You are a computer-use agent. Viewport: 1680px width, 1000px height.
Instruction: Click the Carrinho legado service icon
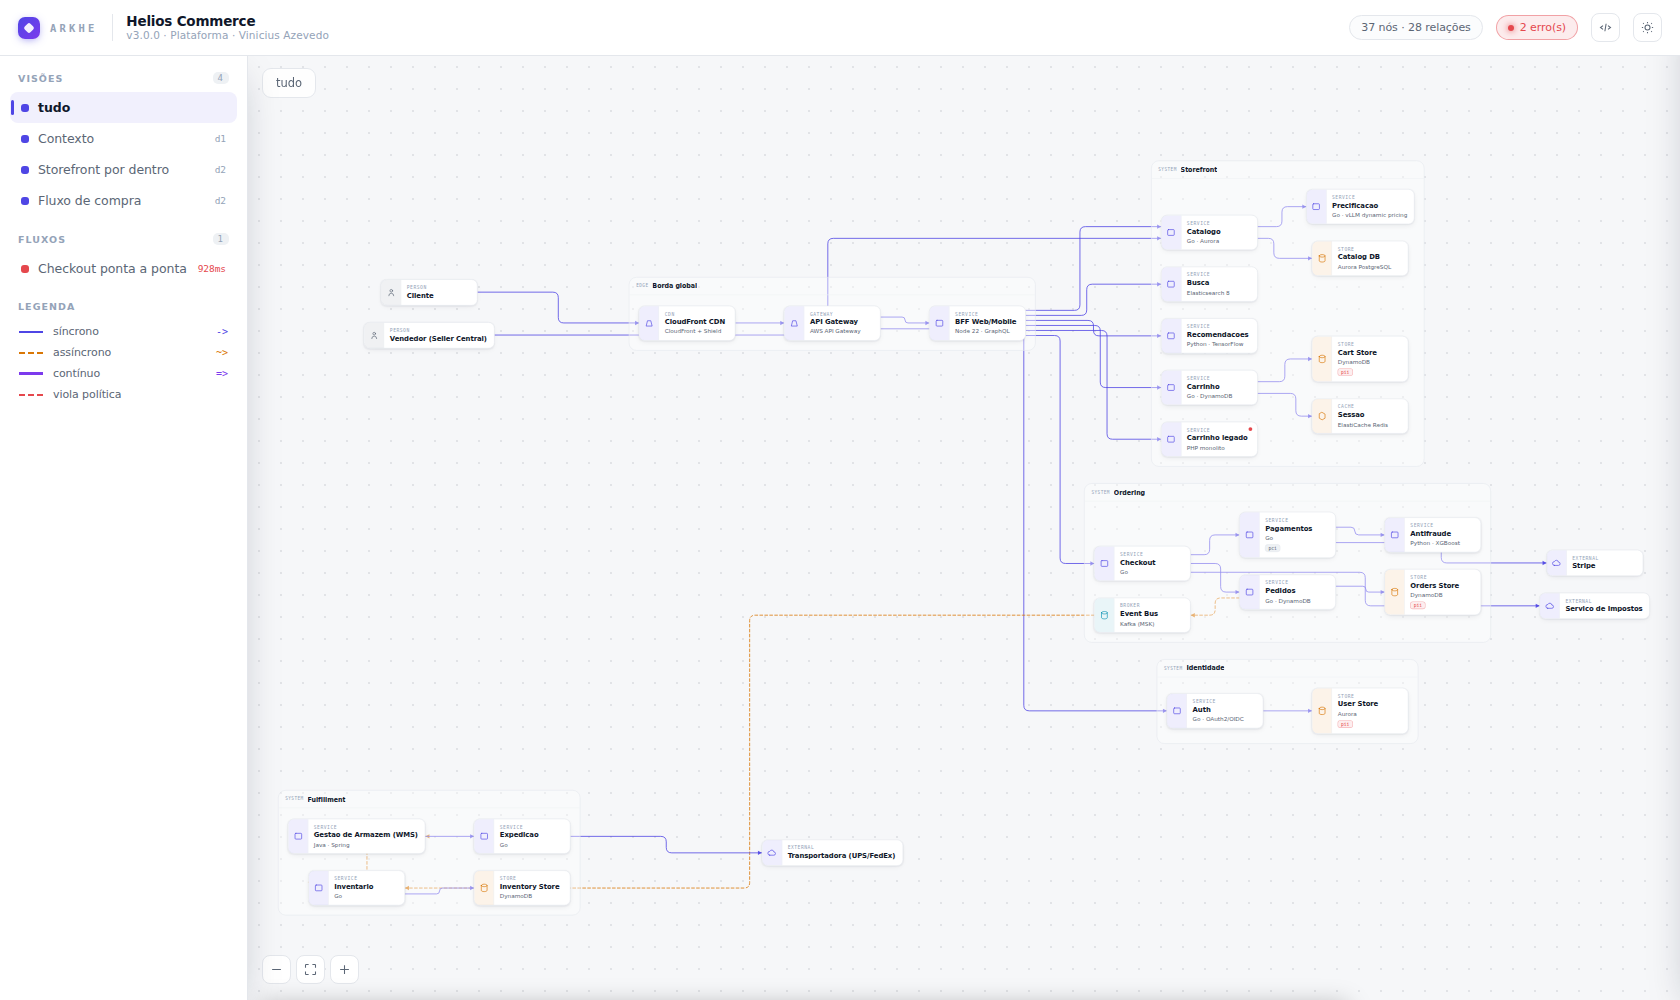[1171, 440]
